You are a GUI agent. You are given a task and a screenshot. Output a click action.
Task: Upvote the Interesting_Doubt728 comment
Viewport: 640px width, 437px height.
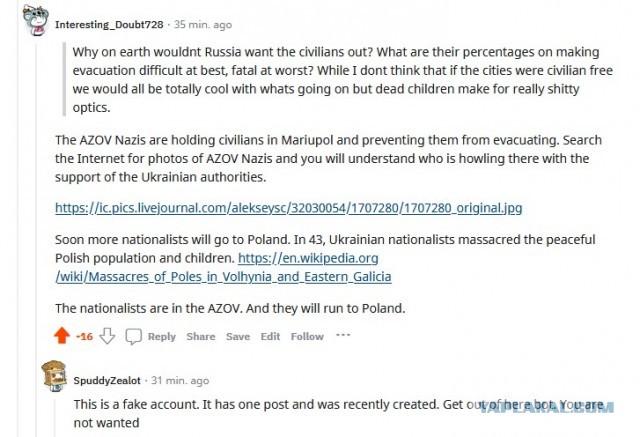coord(62,336)
